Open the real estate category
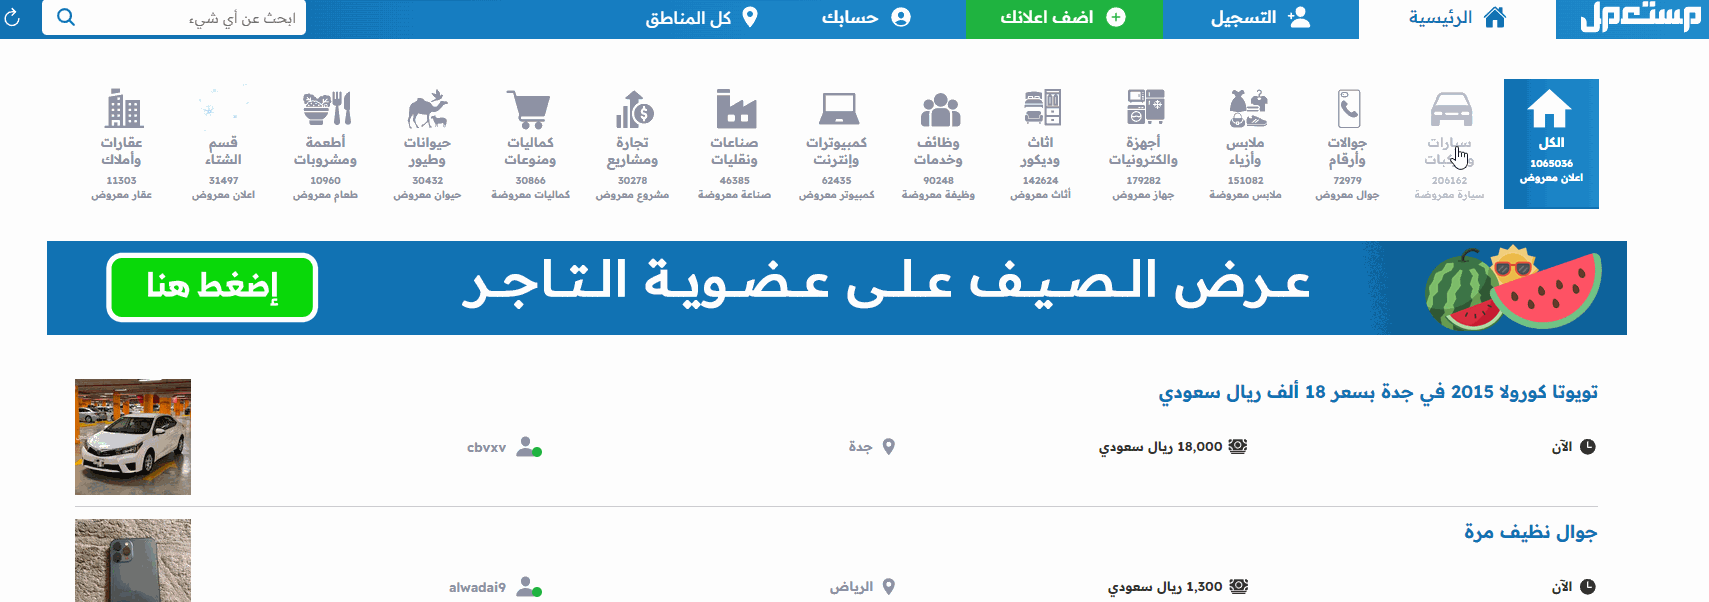The height and width of the screenshot is (602, 1709). [122, 110]
